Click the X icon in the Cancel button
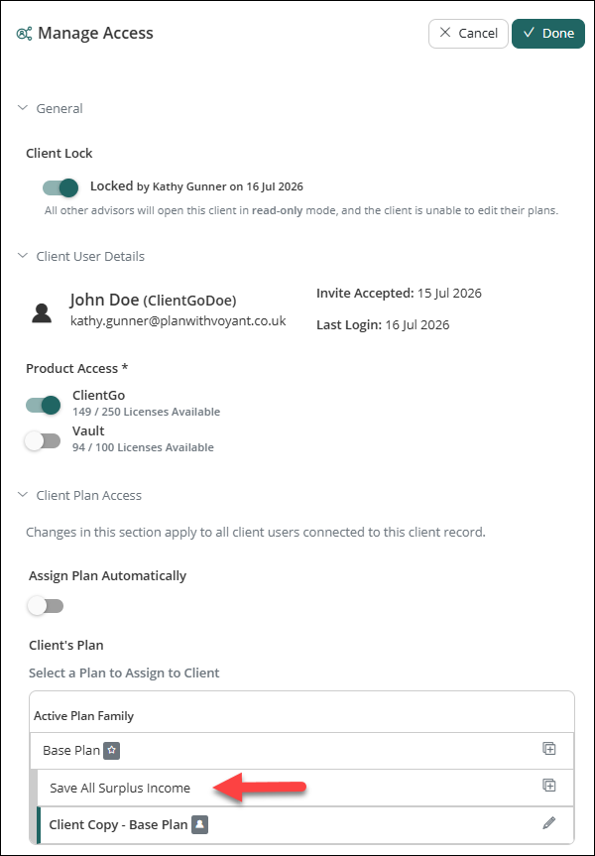 (x=445, y=33)
